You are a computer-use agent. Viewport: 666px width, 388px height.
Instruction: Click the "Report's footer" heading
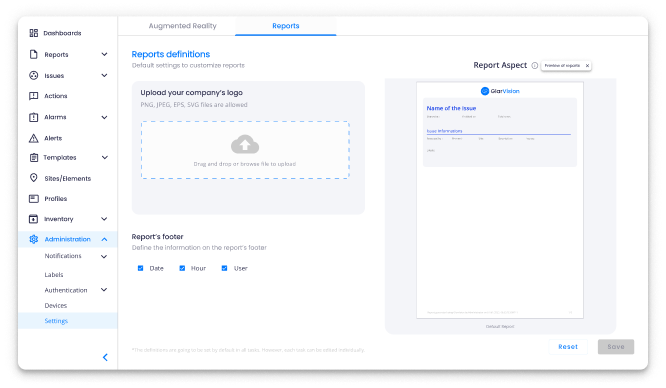[x=158, y=237]
